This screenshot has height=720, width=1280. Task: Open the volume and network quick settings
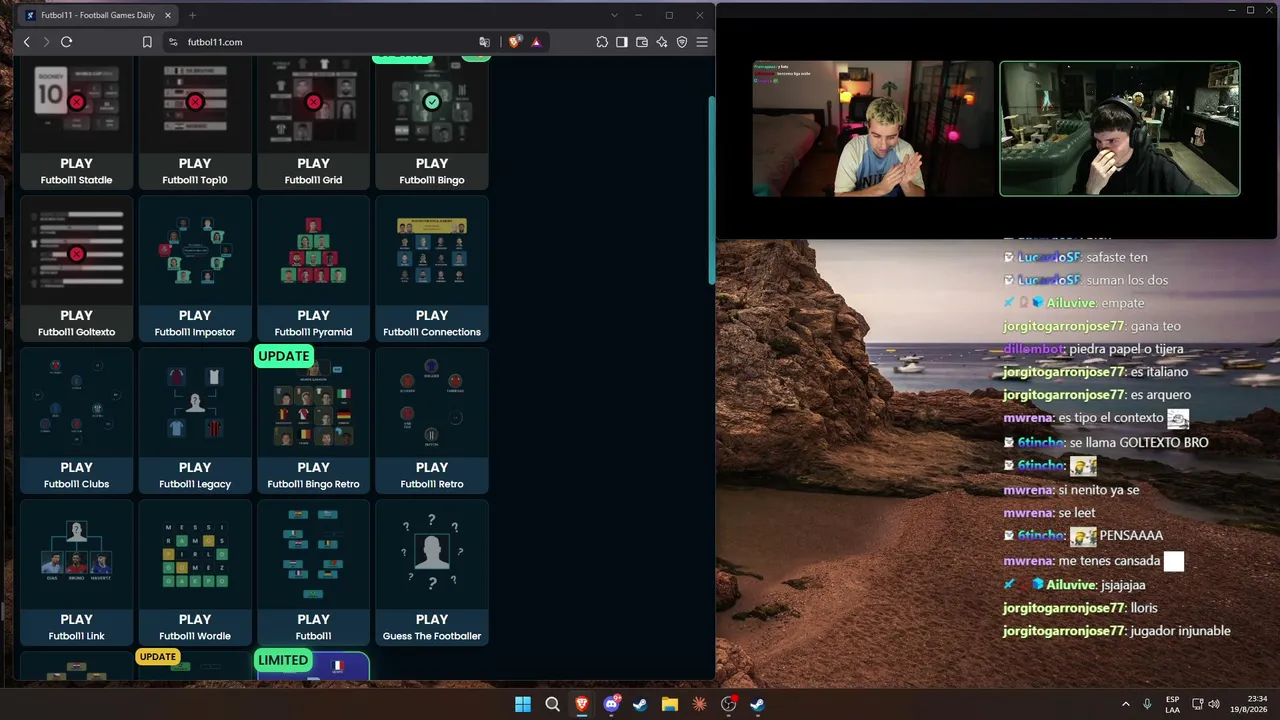pyautogui.click(x=1205, y=704)
